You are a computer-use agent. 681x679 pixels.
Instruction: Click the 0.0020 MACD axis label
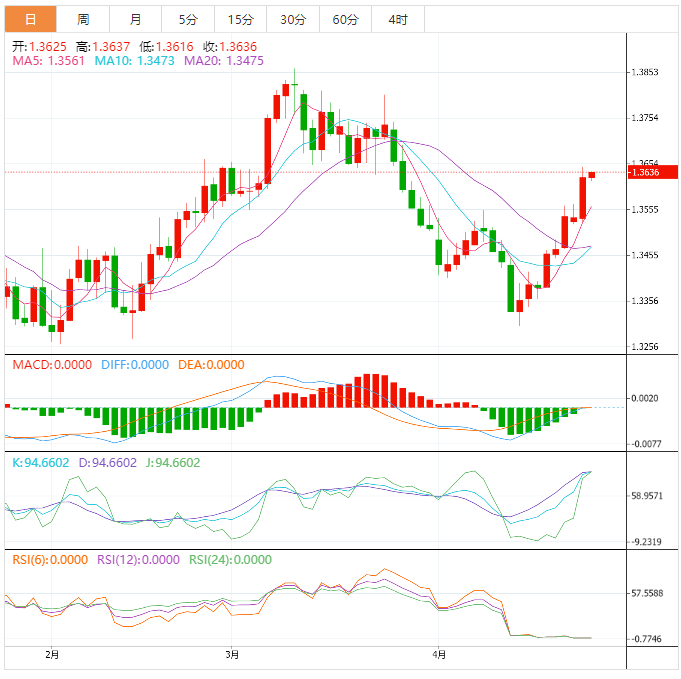coord(645,398)
